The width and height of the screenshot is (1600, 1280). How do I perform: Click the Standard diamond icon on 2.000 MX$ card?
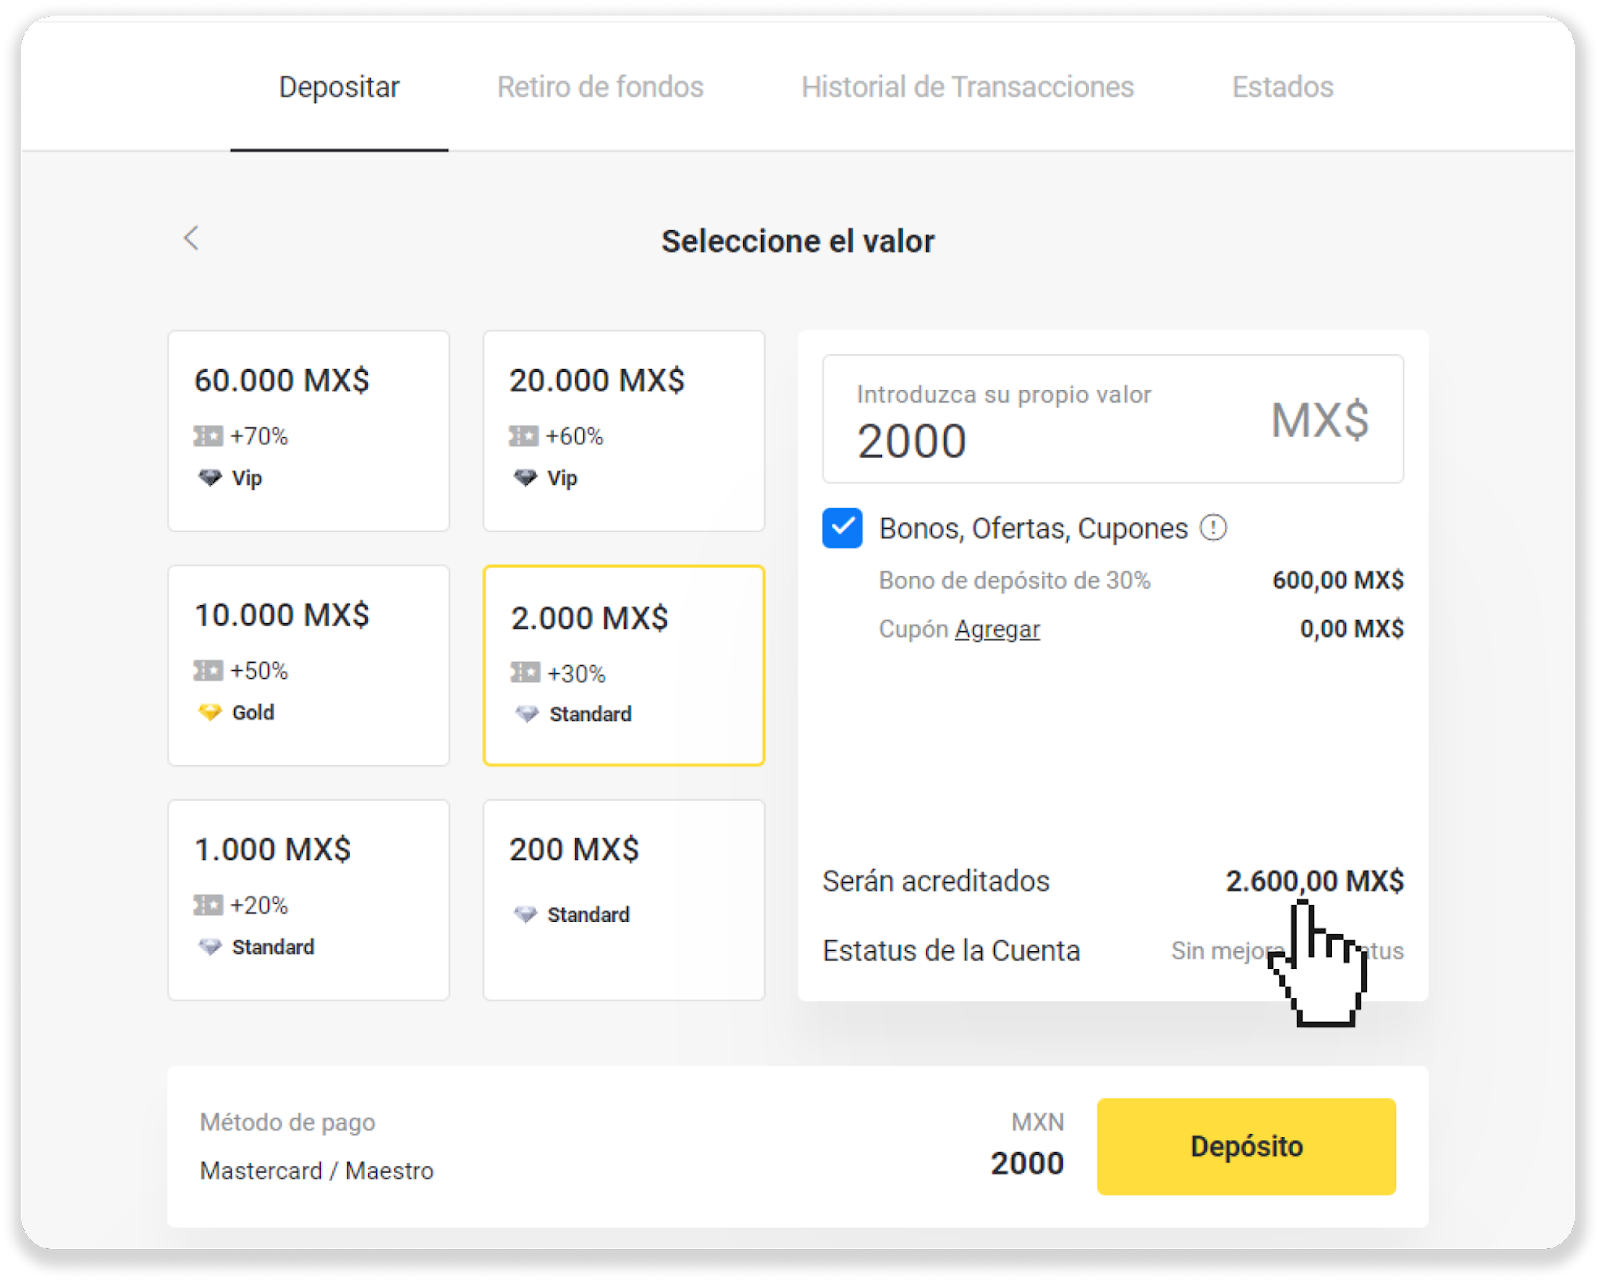527,714
